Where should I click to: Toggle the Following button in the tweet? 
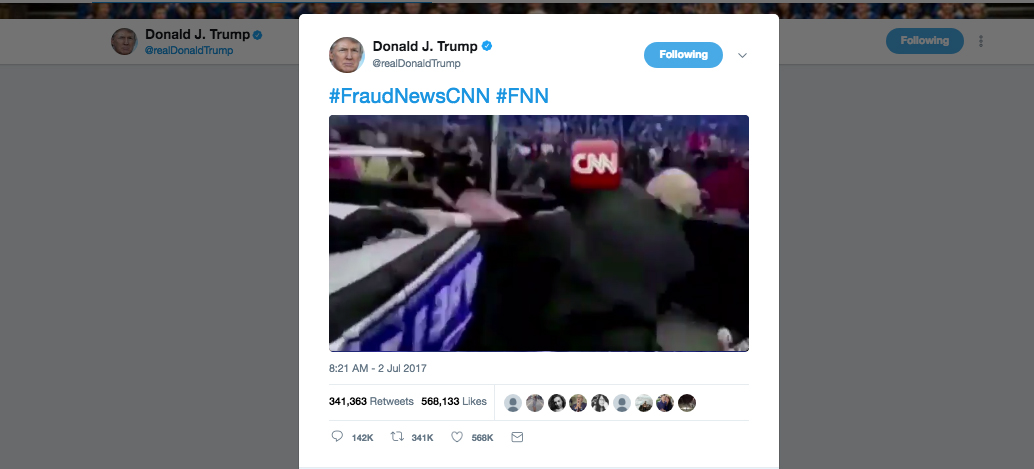tap(683, 55)
